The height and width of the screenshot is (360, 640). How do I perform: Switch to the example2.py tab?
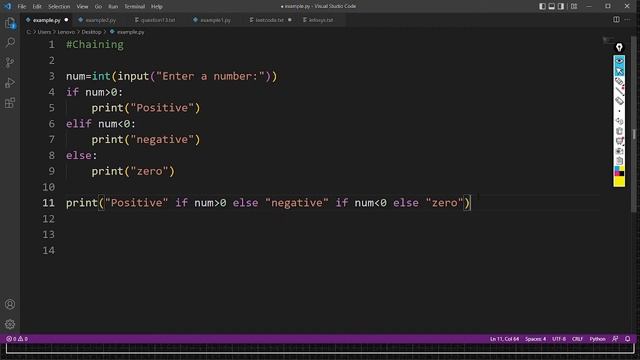tap(100, 20)
